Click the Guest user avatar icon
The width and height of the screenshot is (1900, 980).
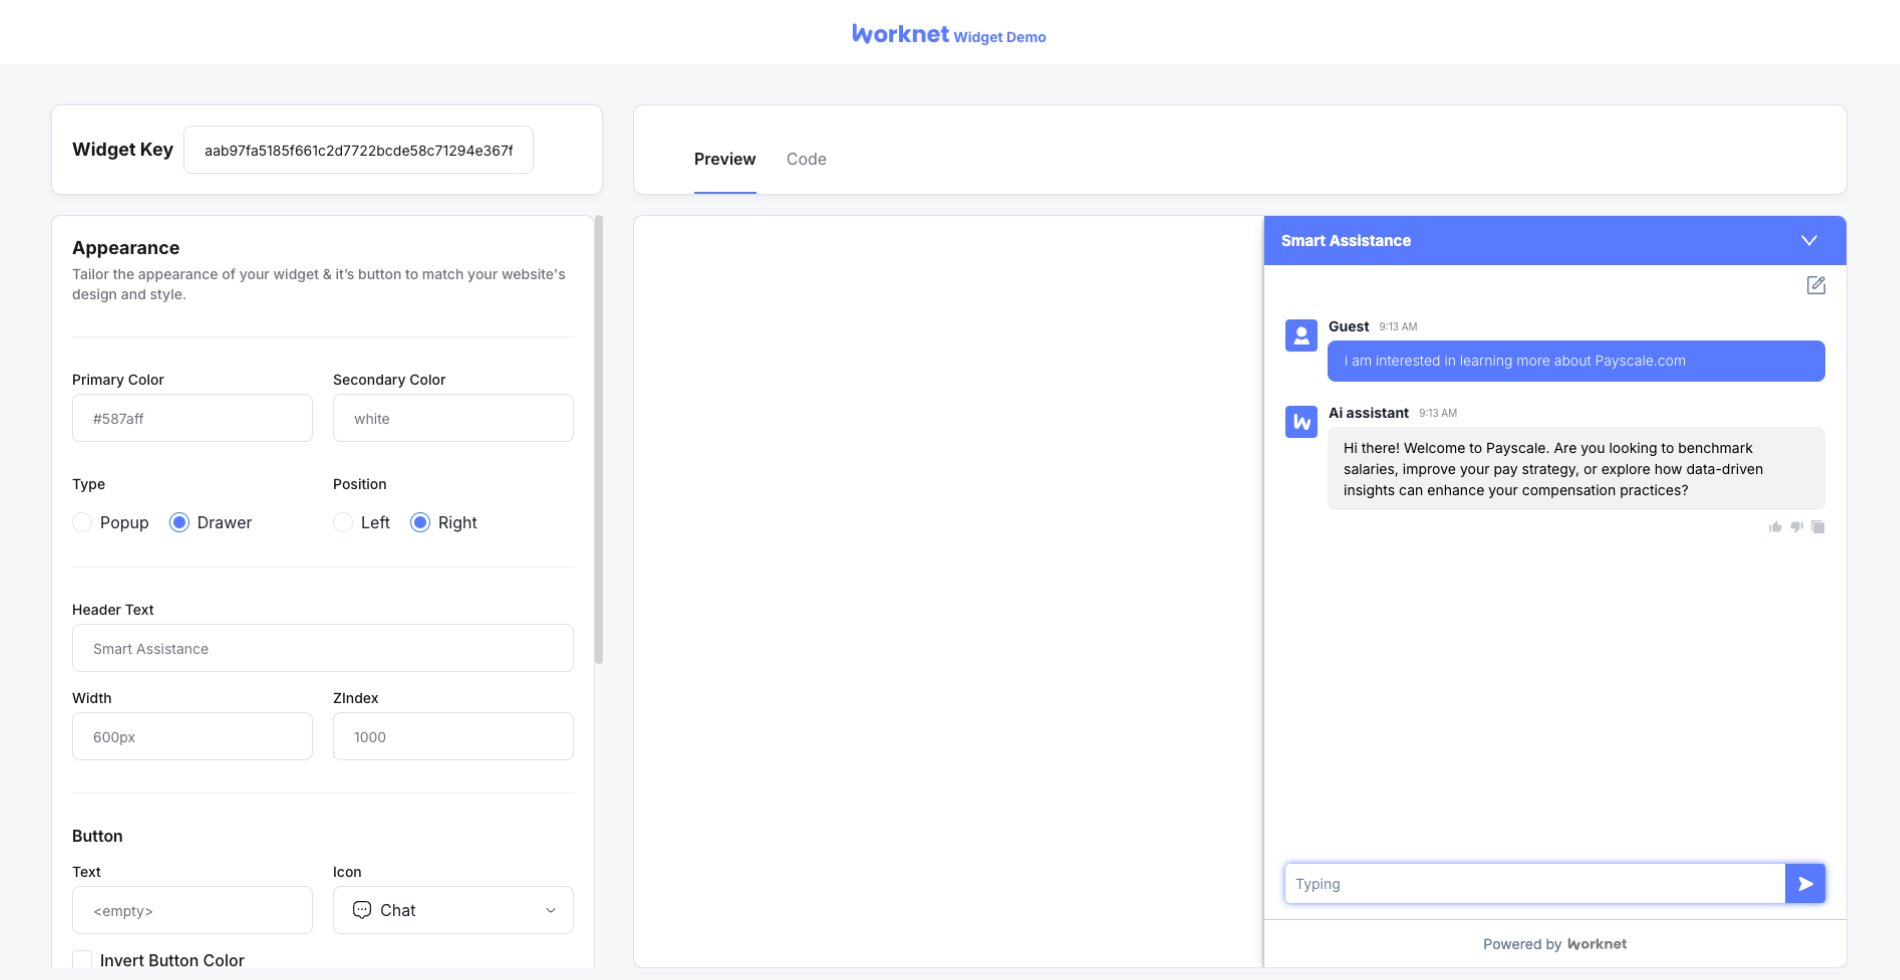1301,336
